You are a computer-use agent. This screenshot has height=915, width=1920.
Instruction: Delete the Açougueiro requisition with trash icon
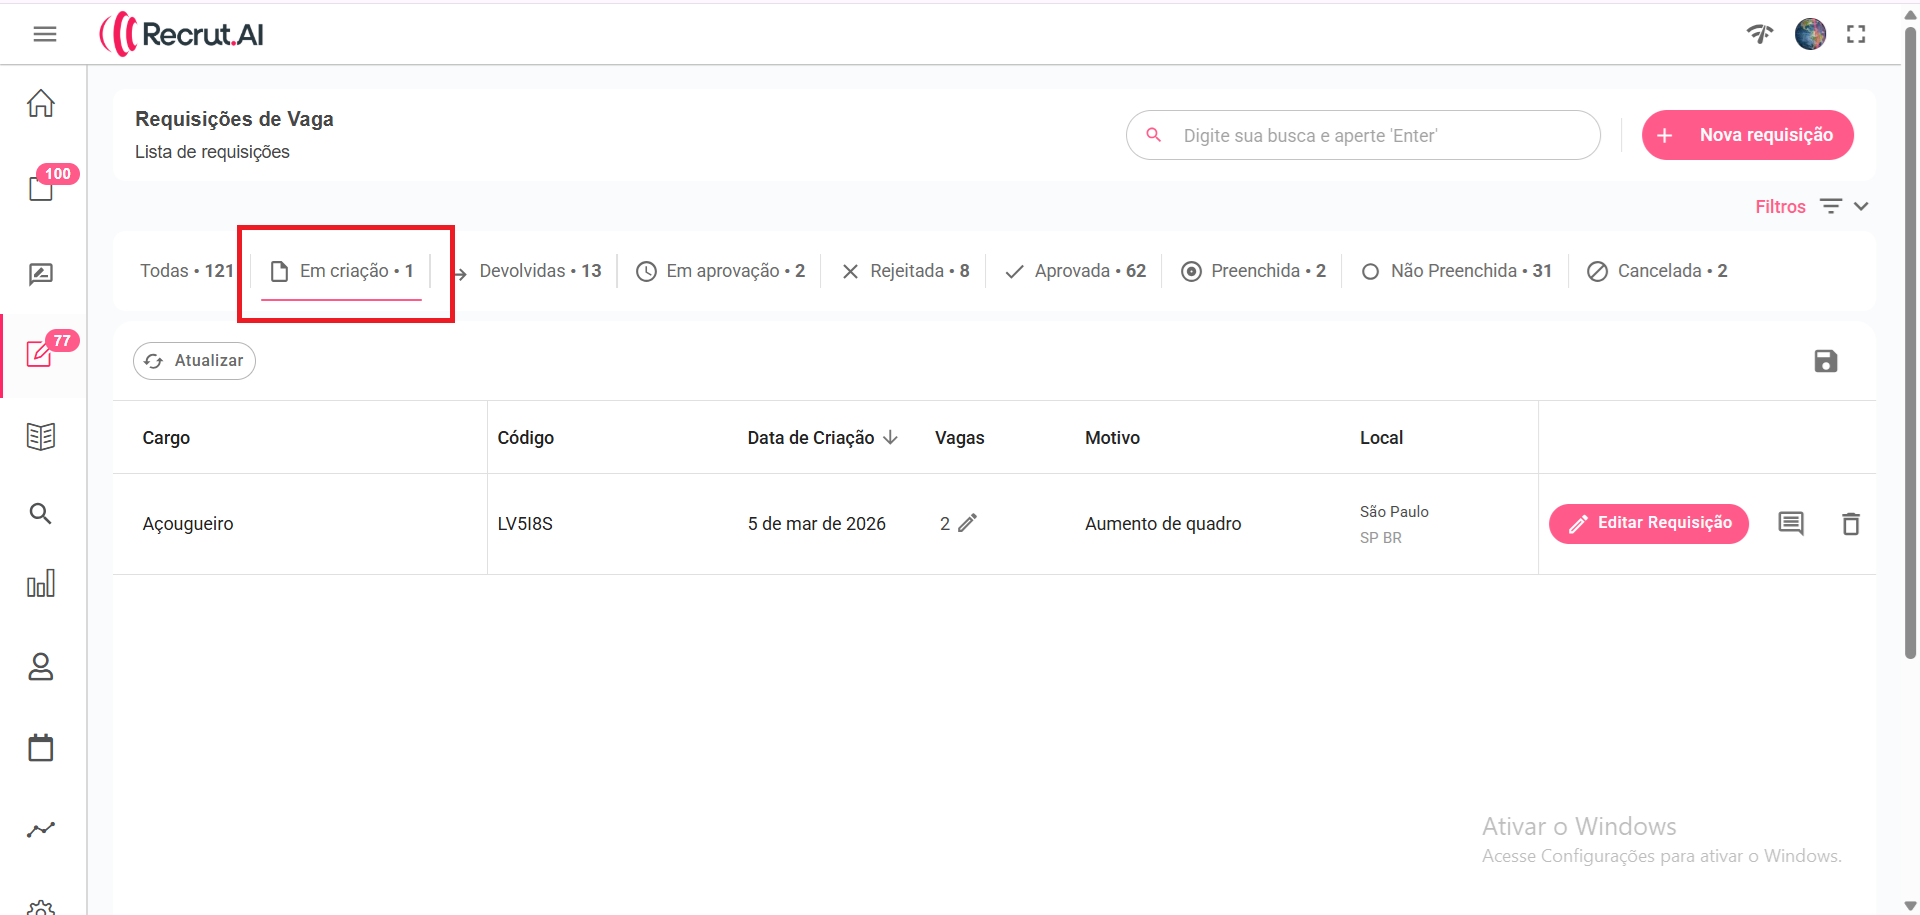coord(1851,524)
